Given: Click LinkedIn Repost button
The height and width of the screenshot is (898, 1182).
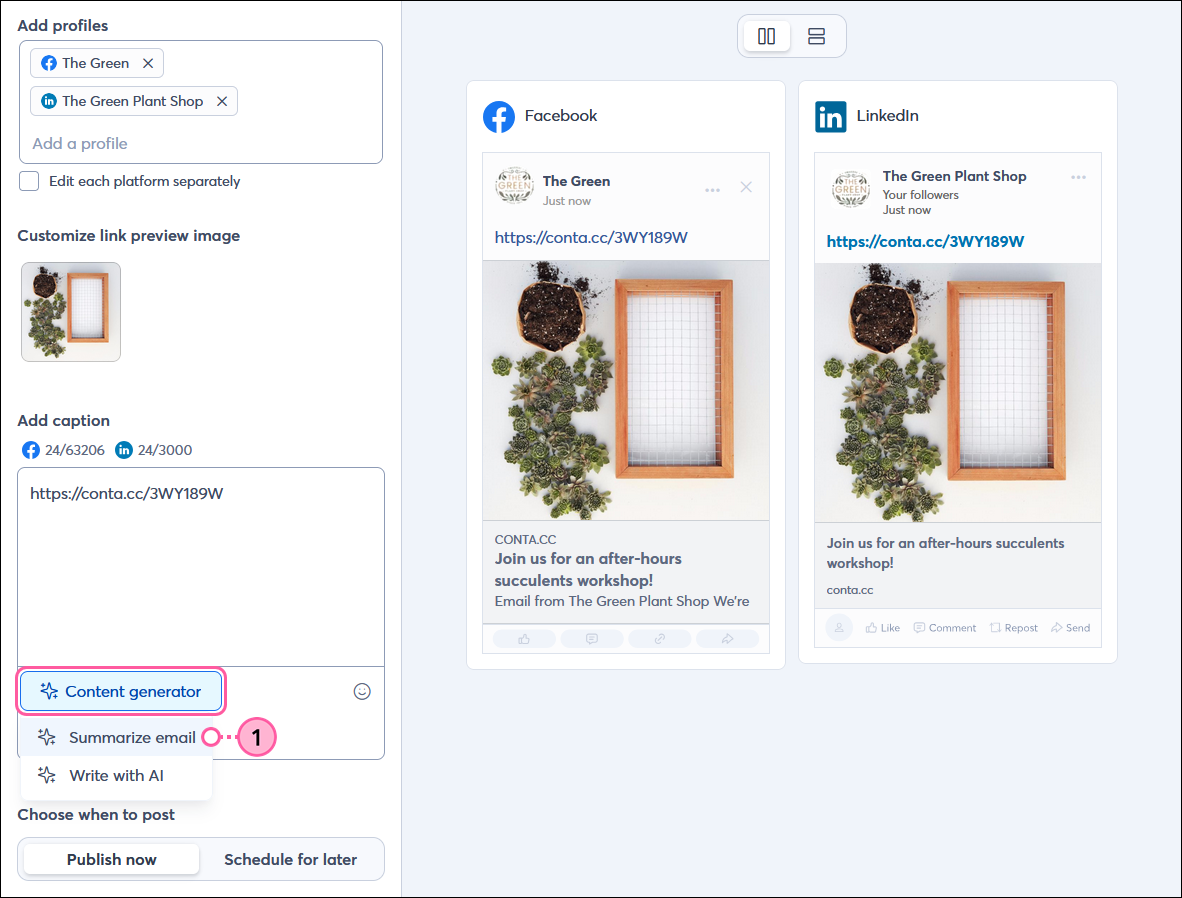Looking at the screenshot, I should click(x=1013, y=628).
